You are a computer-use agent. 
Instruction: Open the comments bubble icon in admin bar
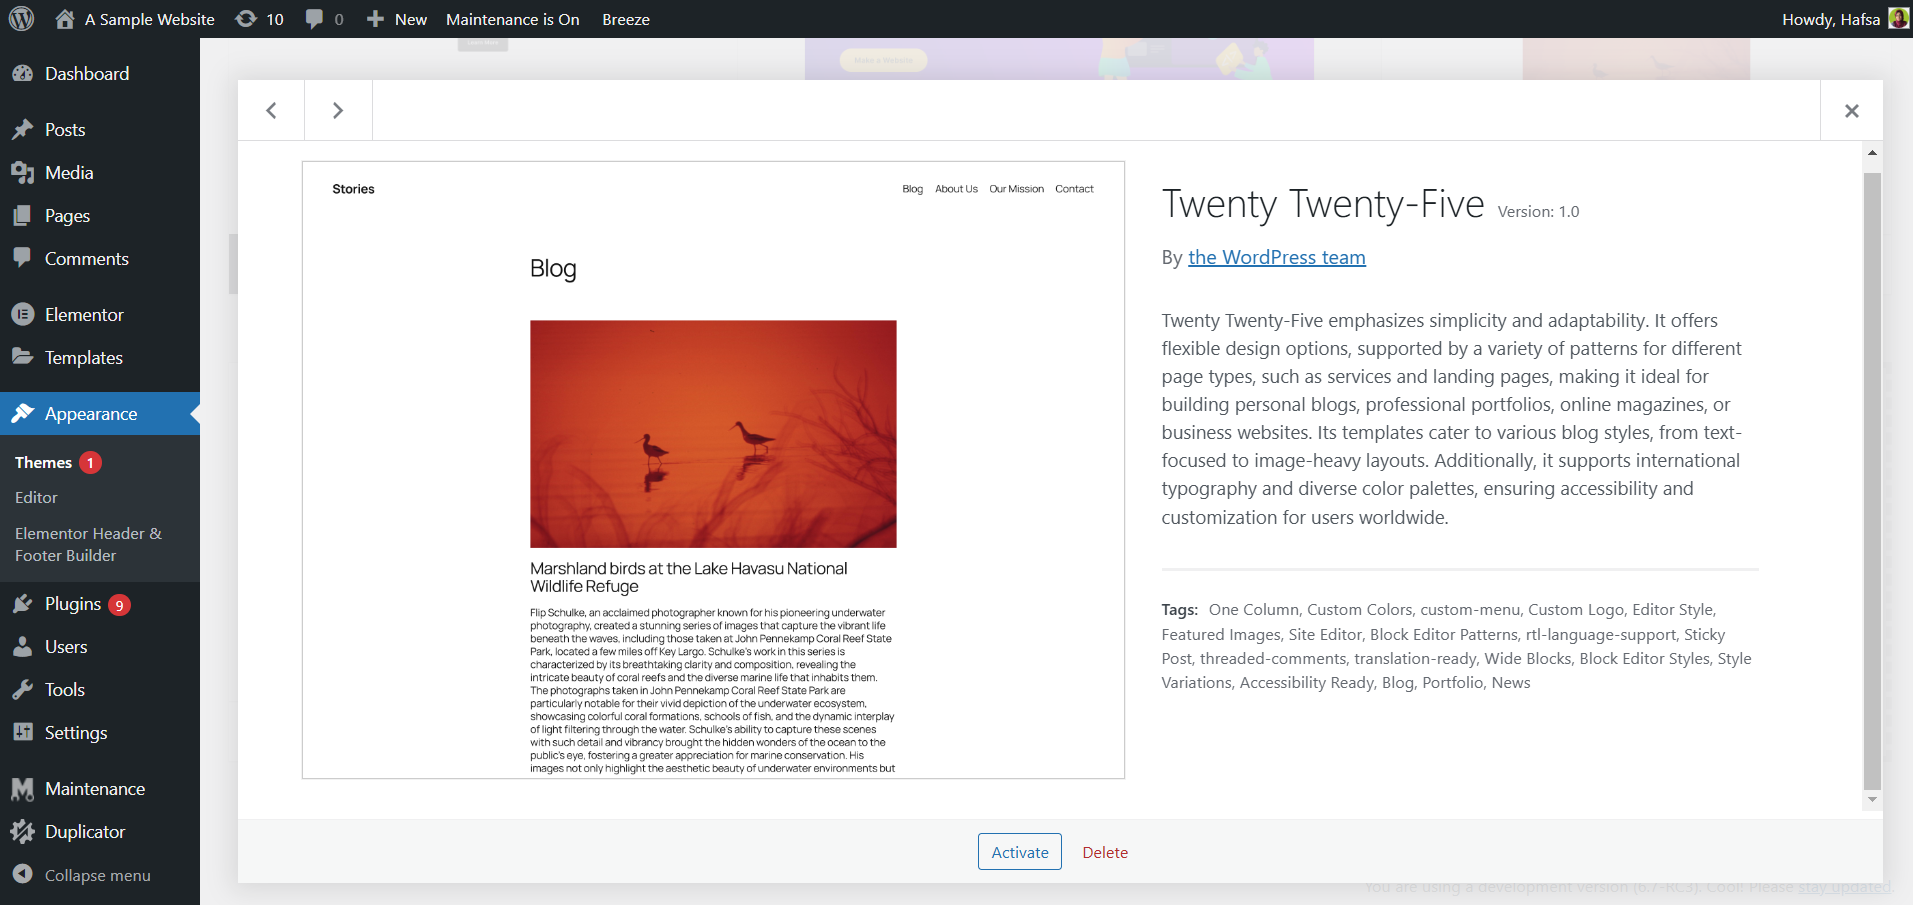(x=315, y=18)
